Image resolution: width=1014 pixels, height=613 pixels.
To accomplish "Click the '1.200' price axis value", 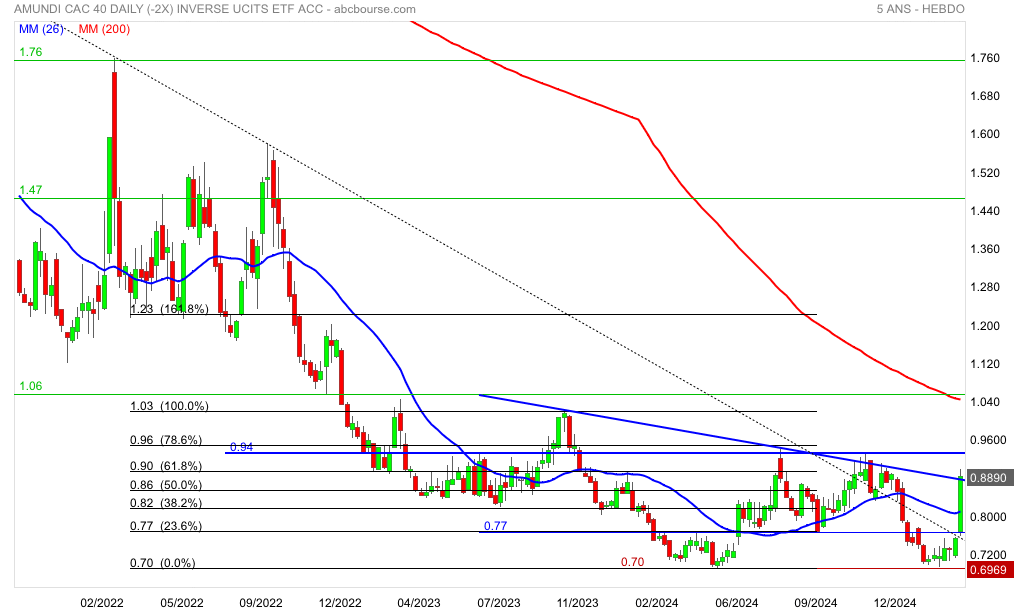I will click(985, 326).
